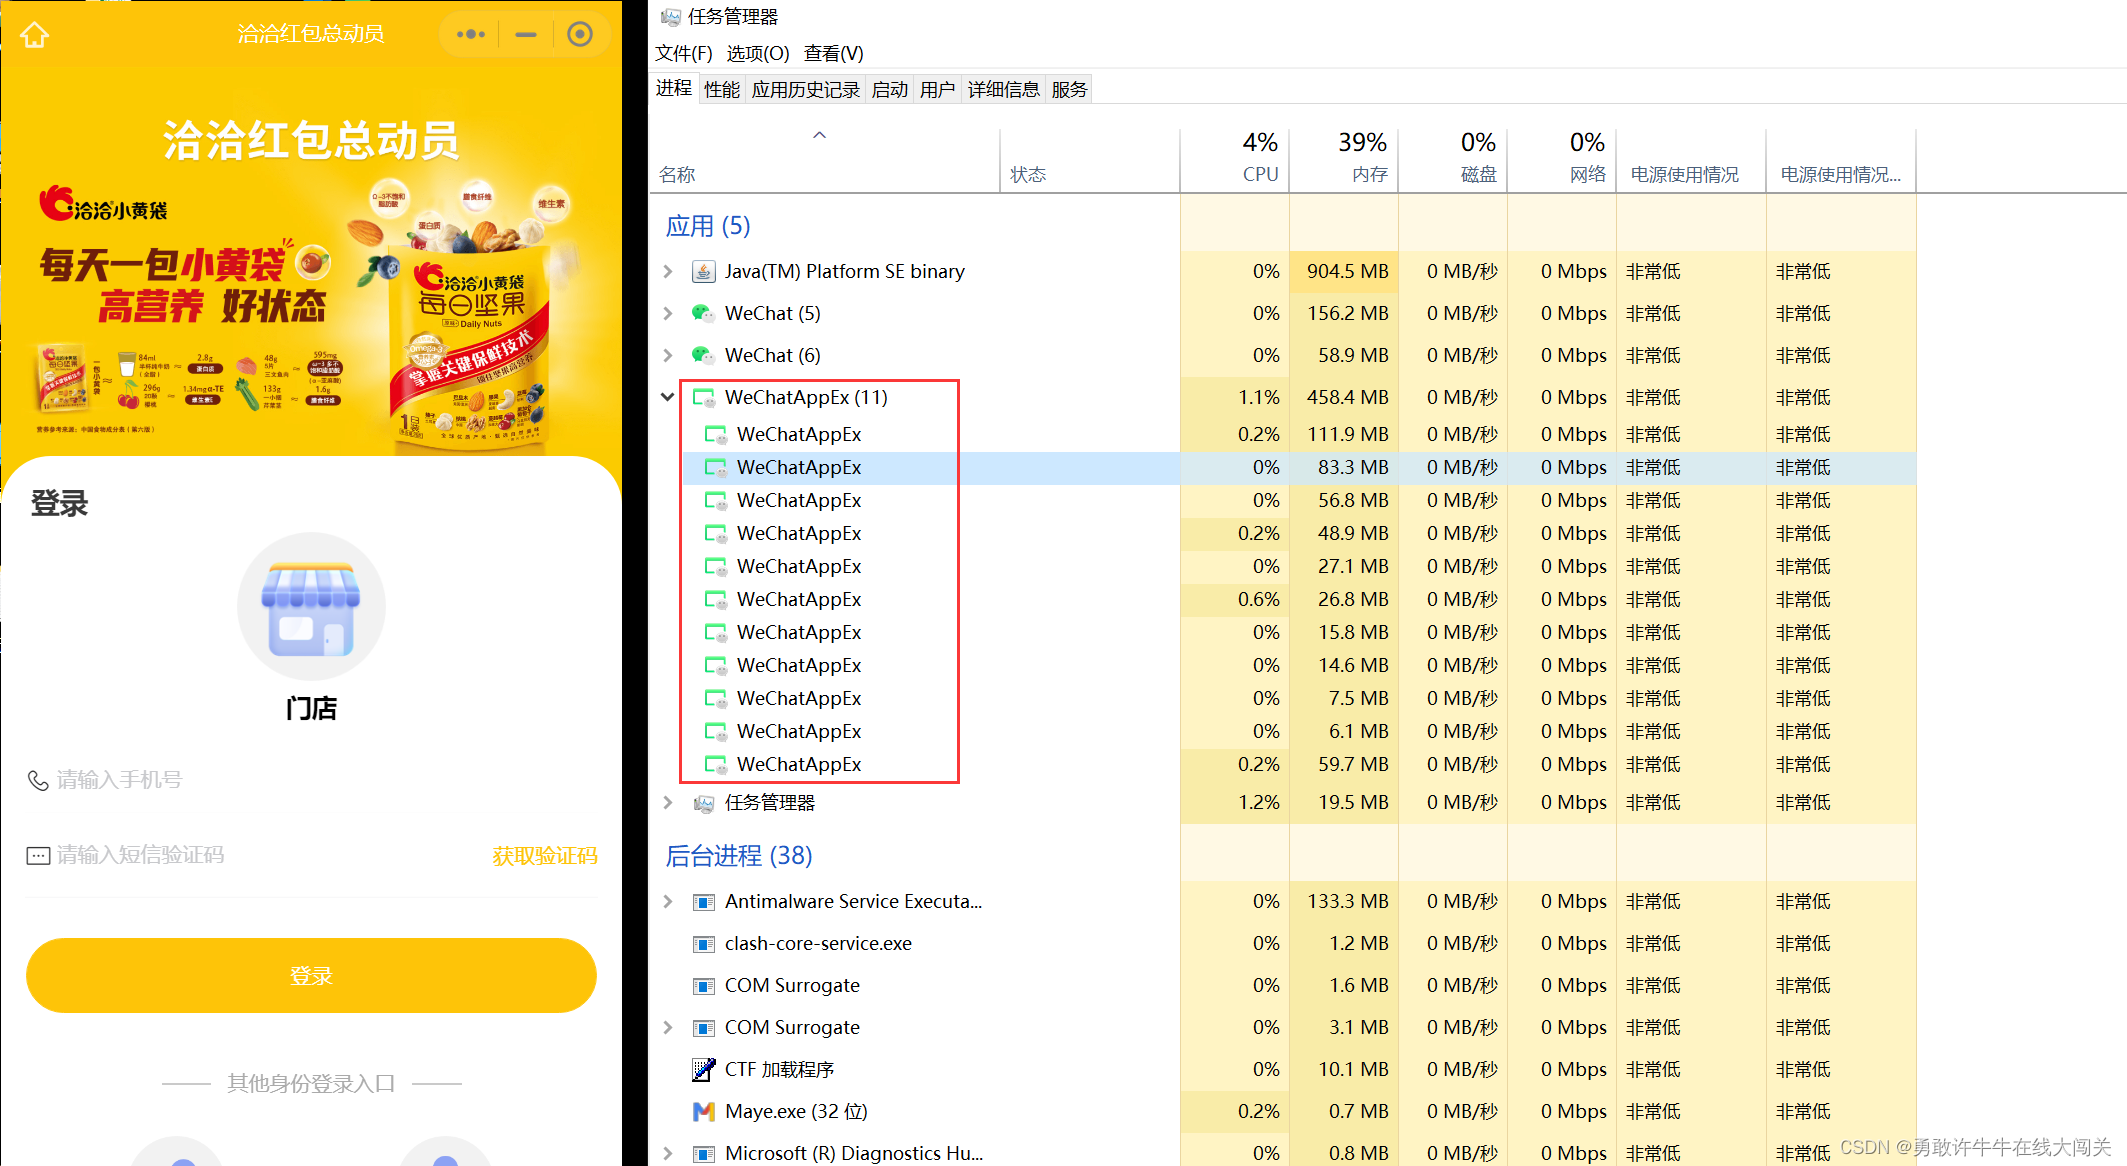The width and height of the screenshot is (2127, 1166).
Task: Click Task Manager title bar icon
Action: coord(671,17)
